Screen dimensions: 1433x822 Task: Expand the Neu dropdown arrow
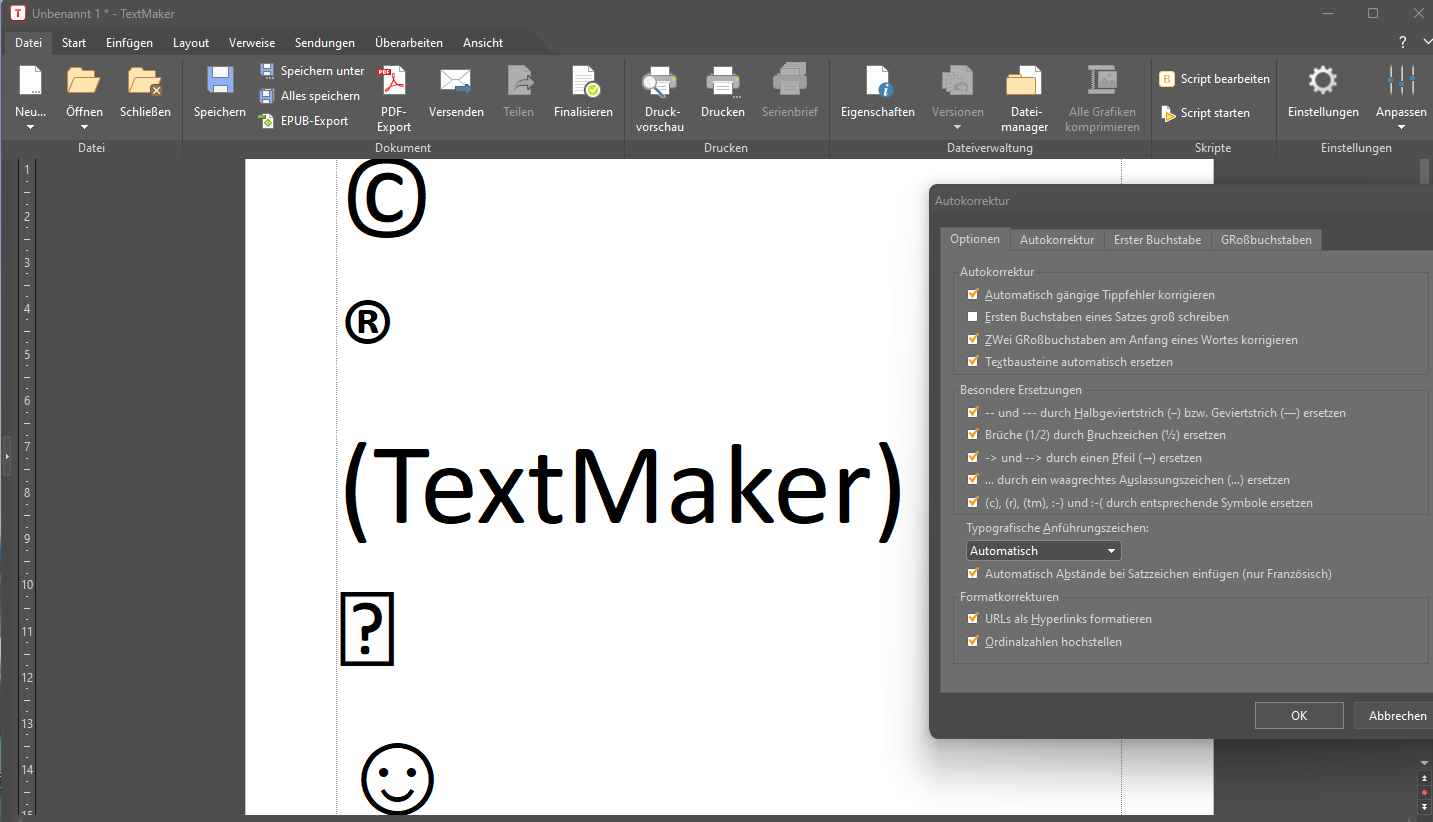(30, 127)
